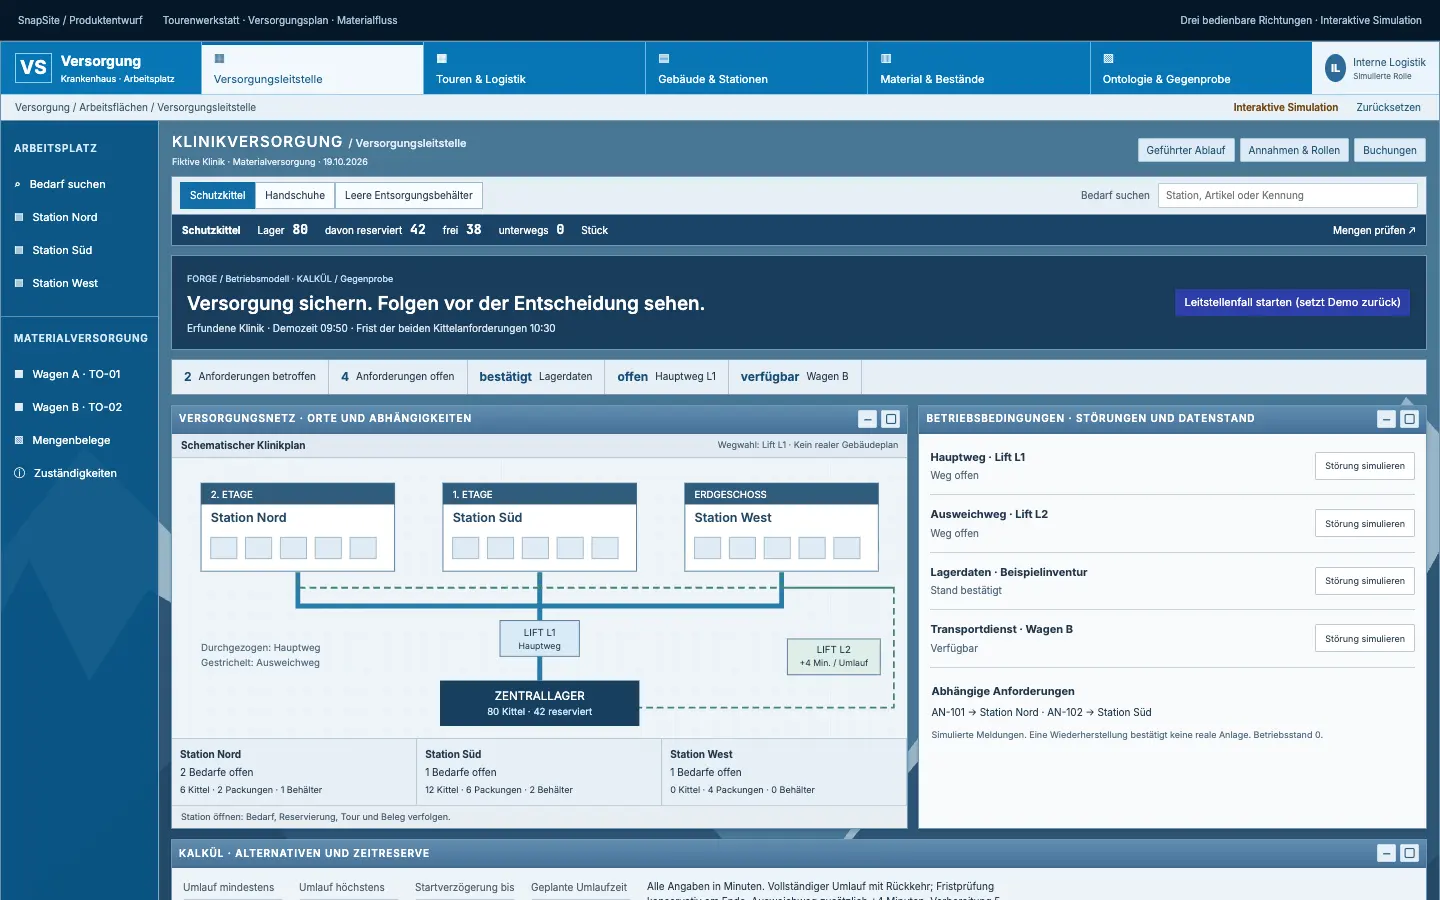The image size is (1440, 900).
Task: Select the LIFT L2 Umlauf node
Action: click(x=834, y=656)
